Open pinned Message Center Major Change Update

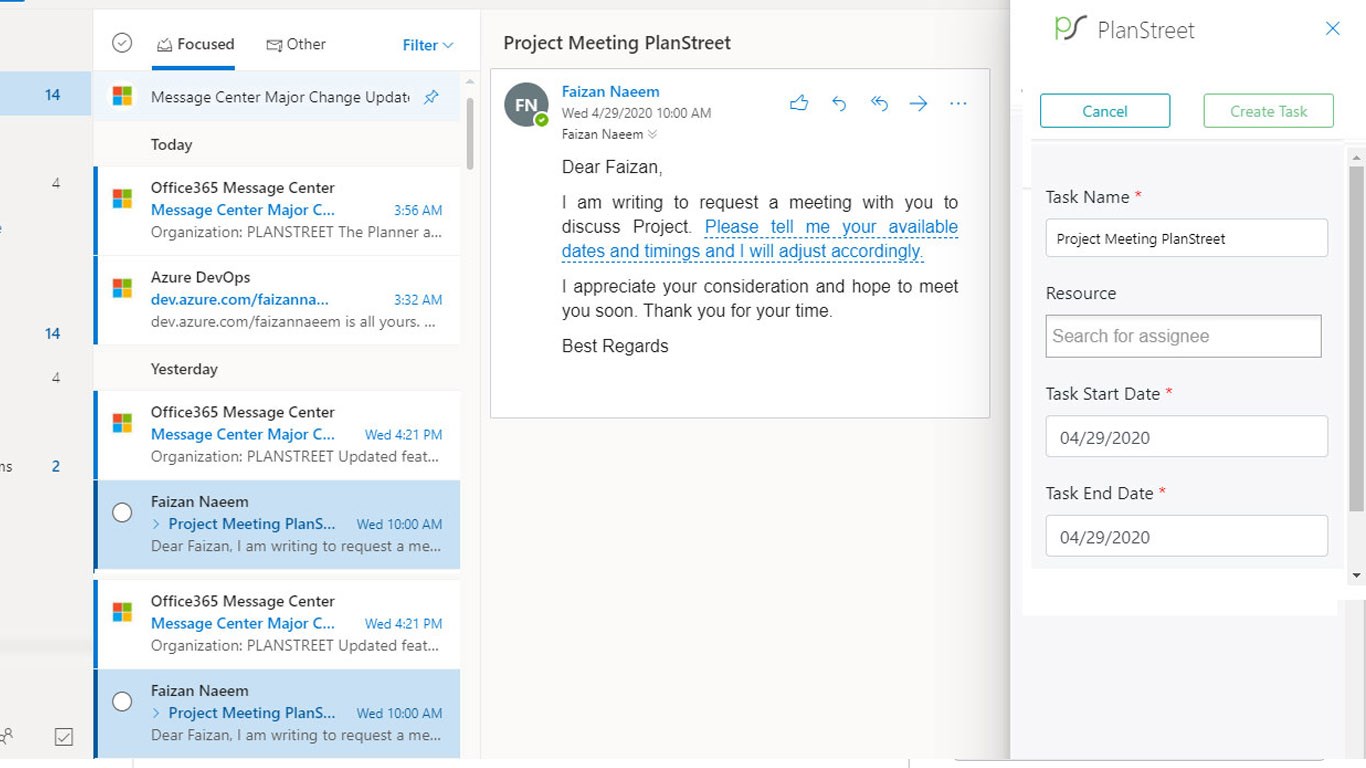pyautogui.click(x=278, y=97)
